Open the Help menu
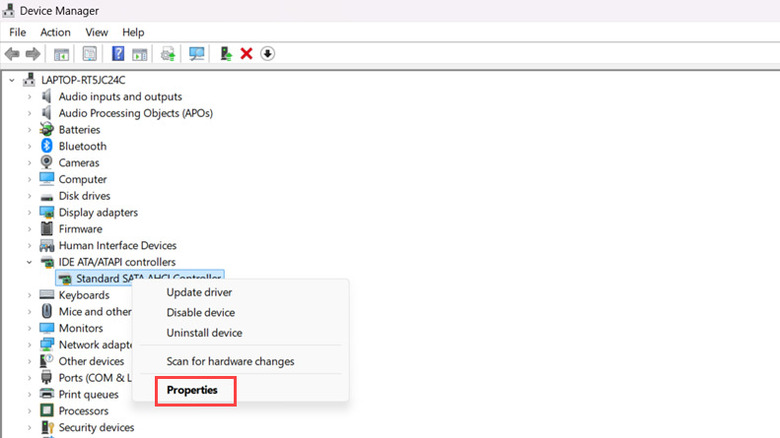780x438 pixels. (x=133, y=32)
